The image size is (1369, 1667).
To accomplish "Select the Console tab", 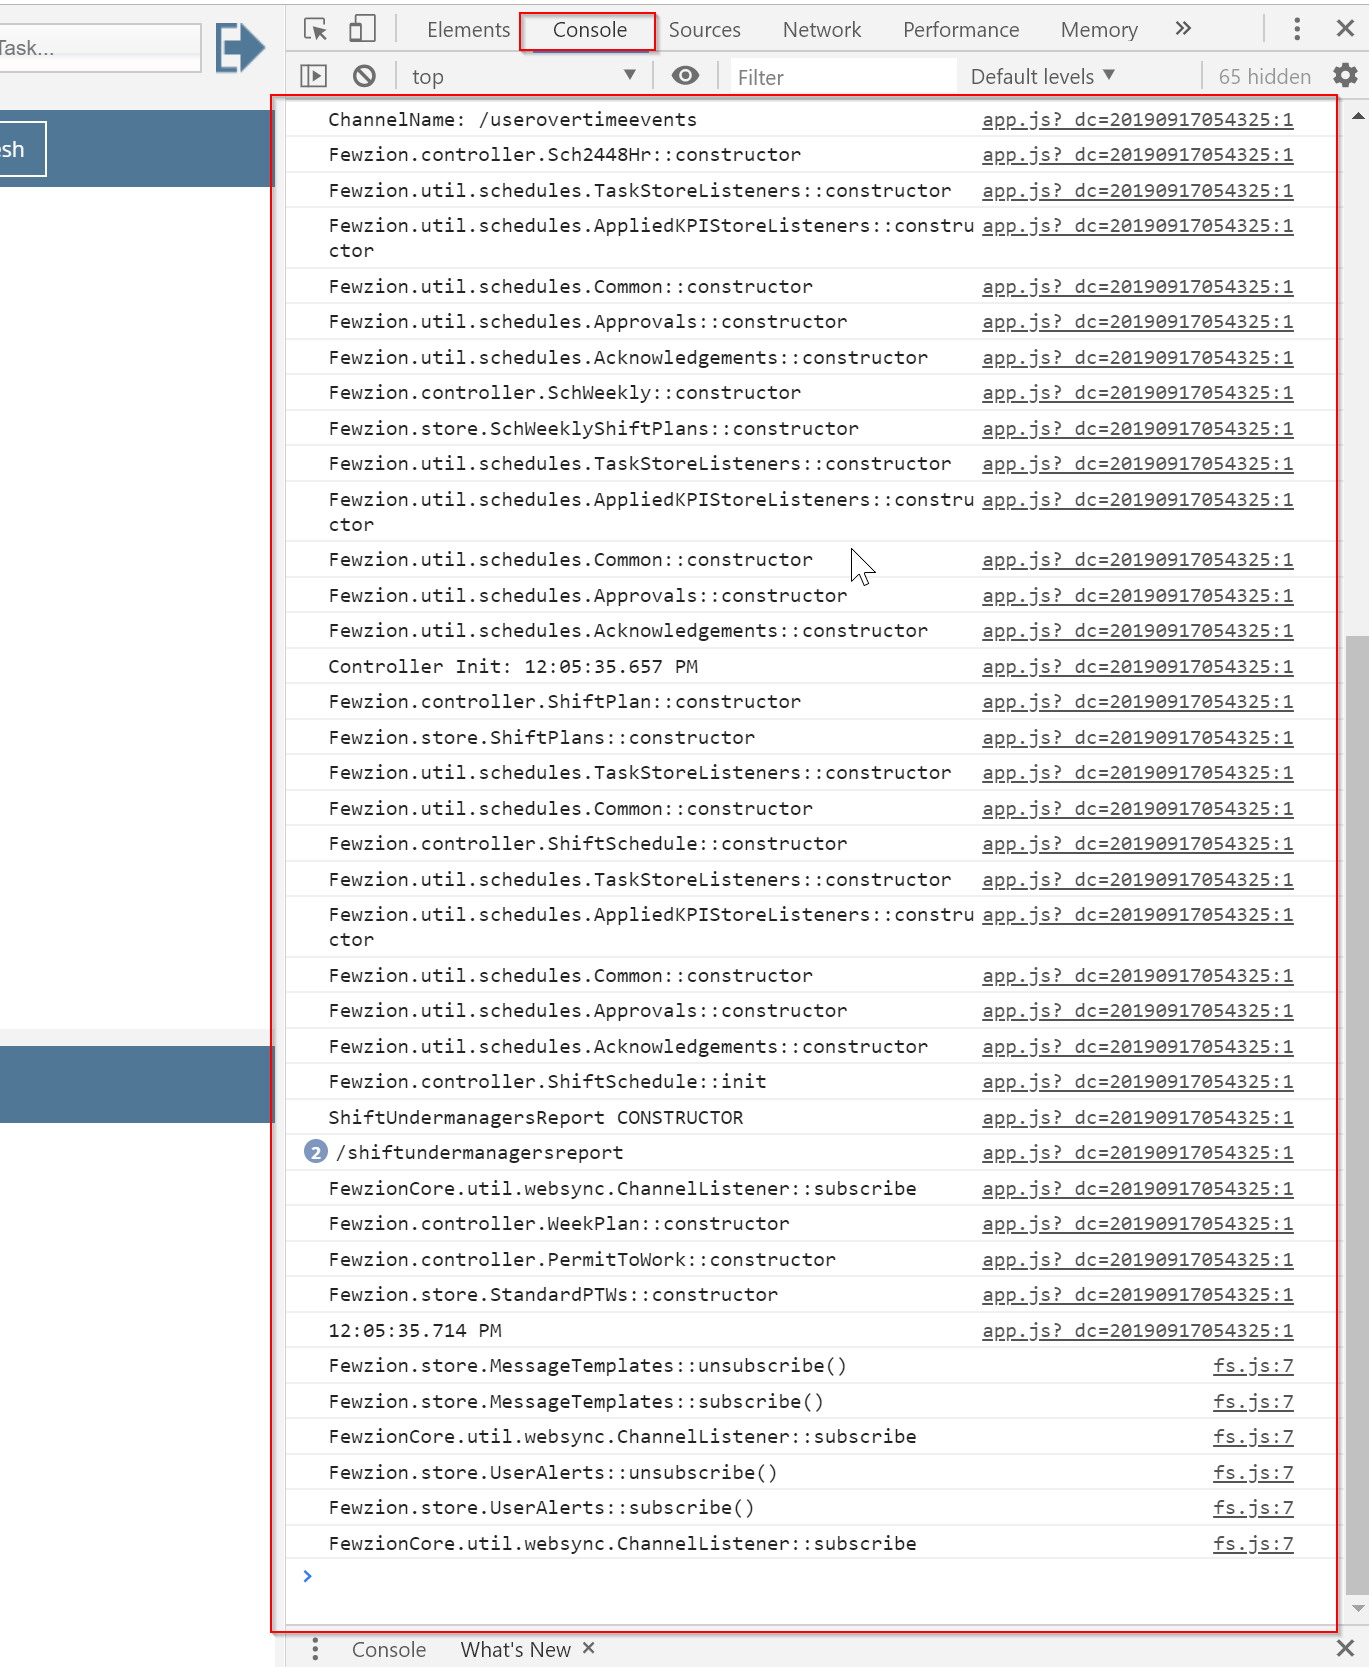I will pyautogui.click(x=589, y=30).
